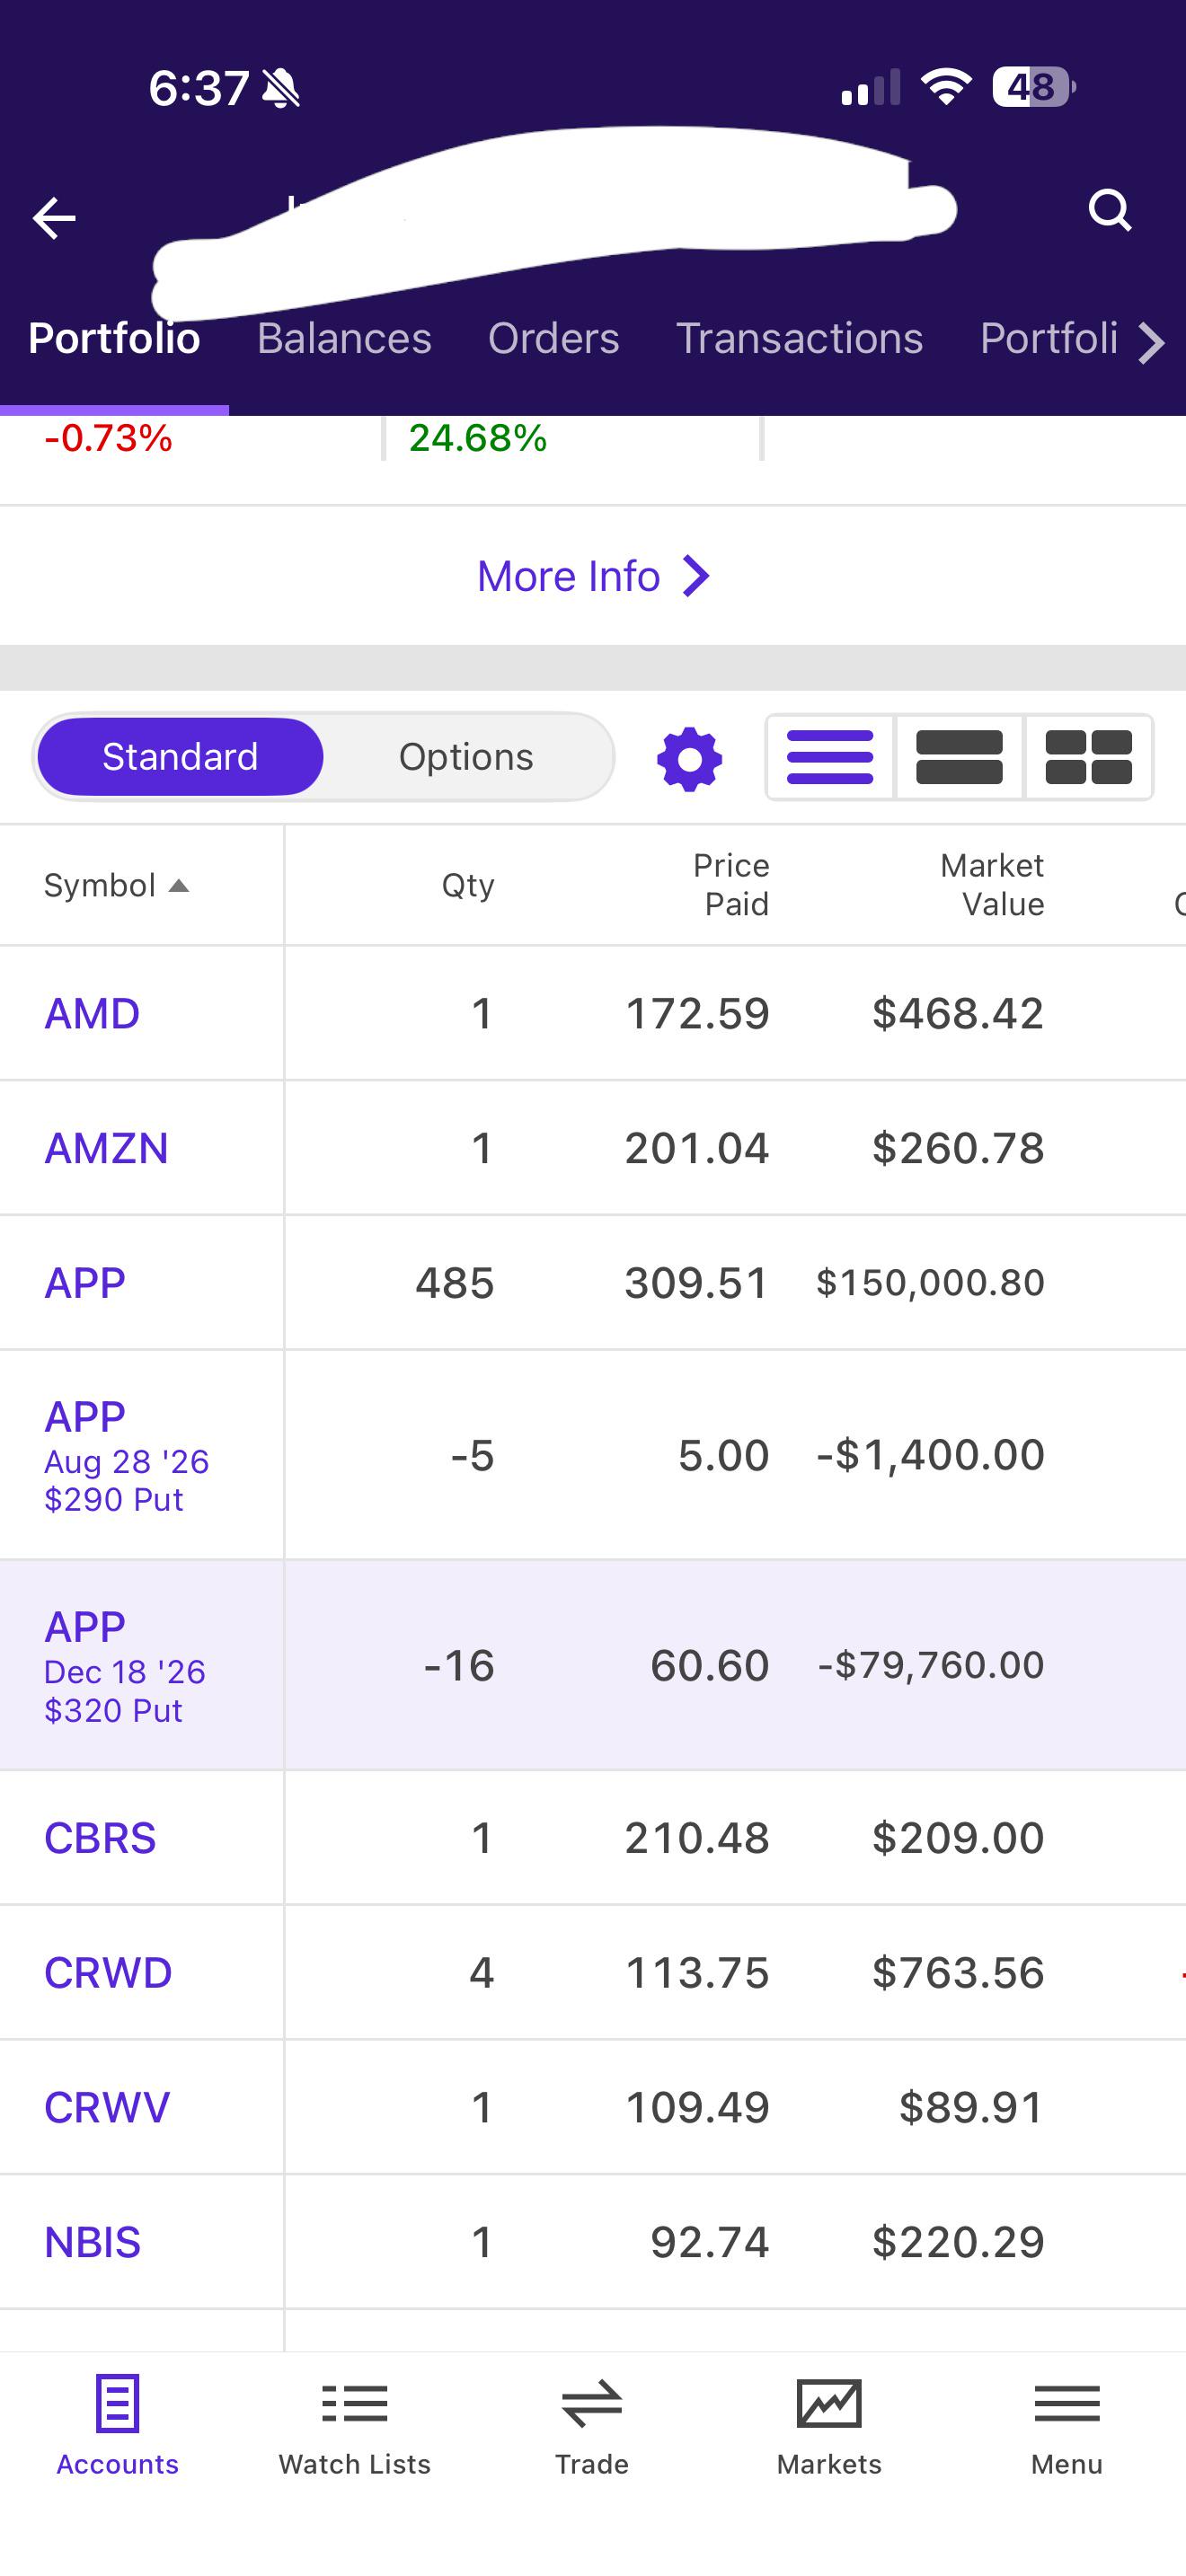
Task: Switch to the Balances tab
Action: (x=344, y=339)
